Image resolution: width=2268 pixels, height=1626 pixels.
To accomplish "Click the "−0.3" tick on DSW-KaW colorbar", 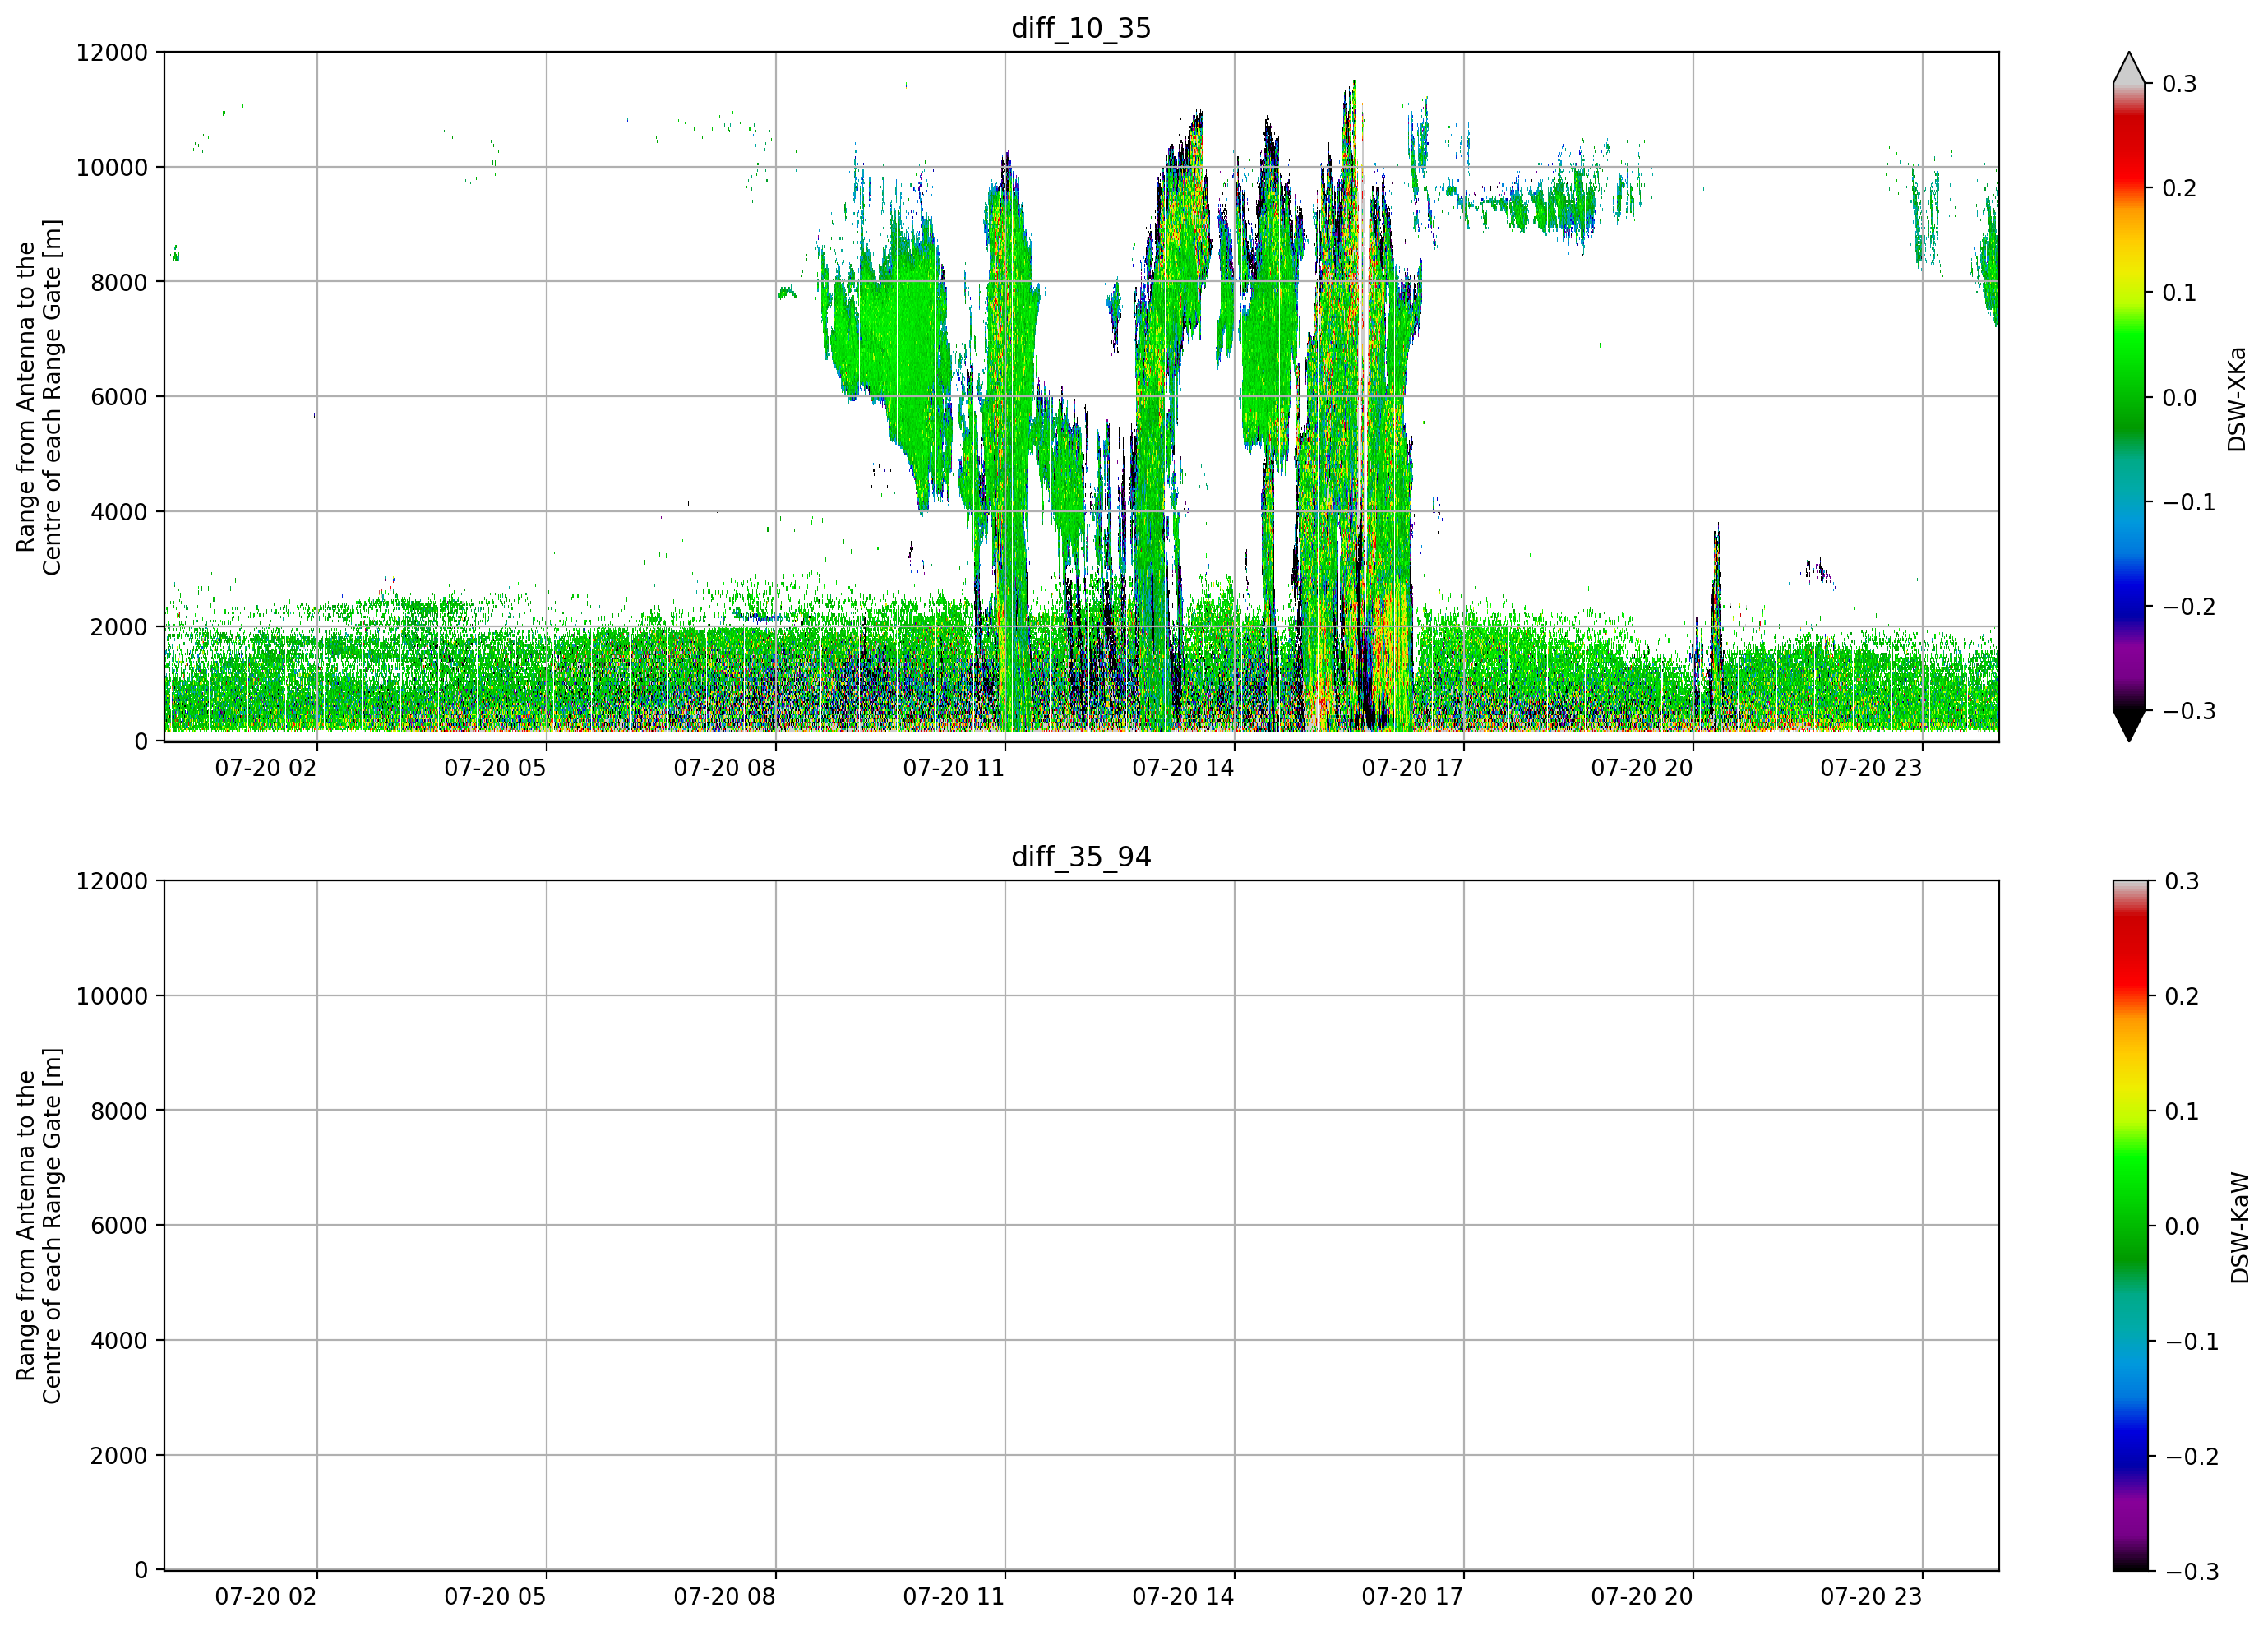I will [2192, 1572].
